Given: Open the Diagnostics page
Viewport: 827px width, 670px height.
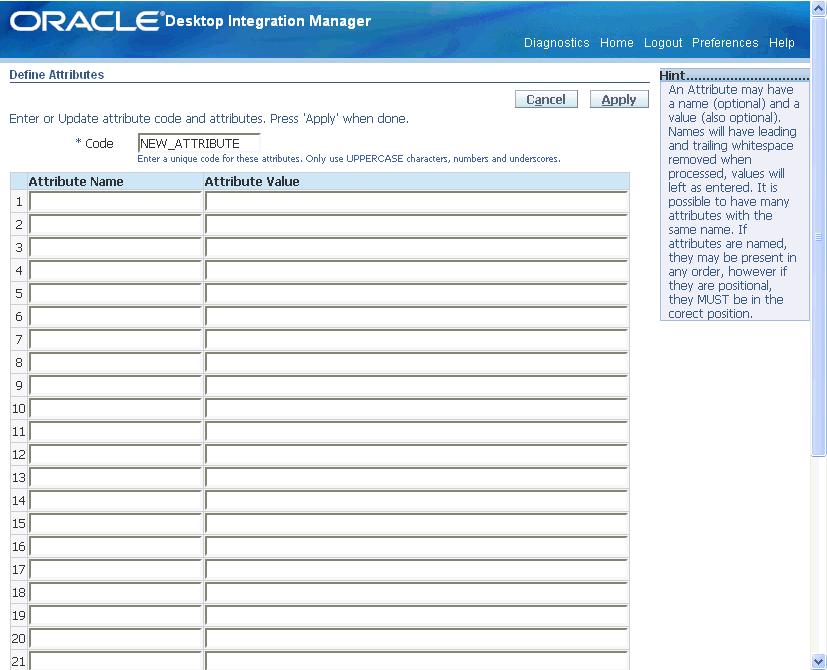Looking at the screenshot, I should [556, 43].
